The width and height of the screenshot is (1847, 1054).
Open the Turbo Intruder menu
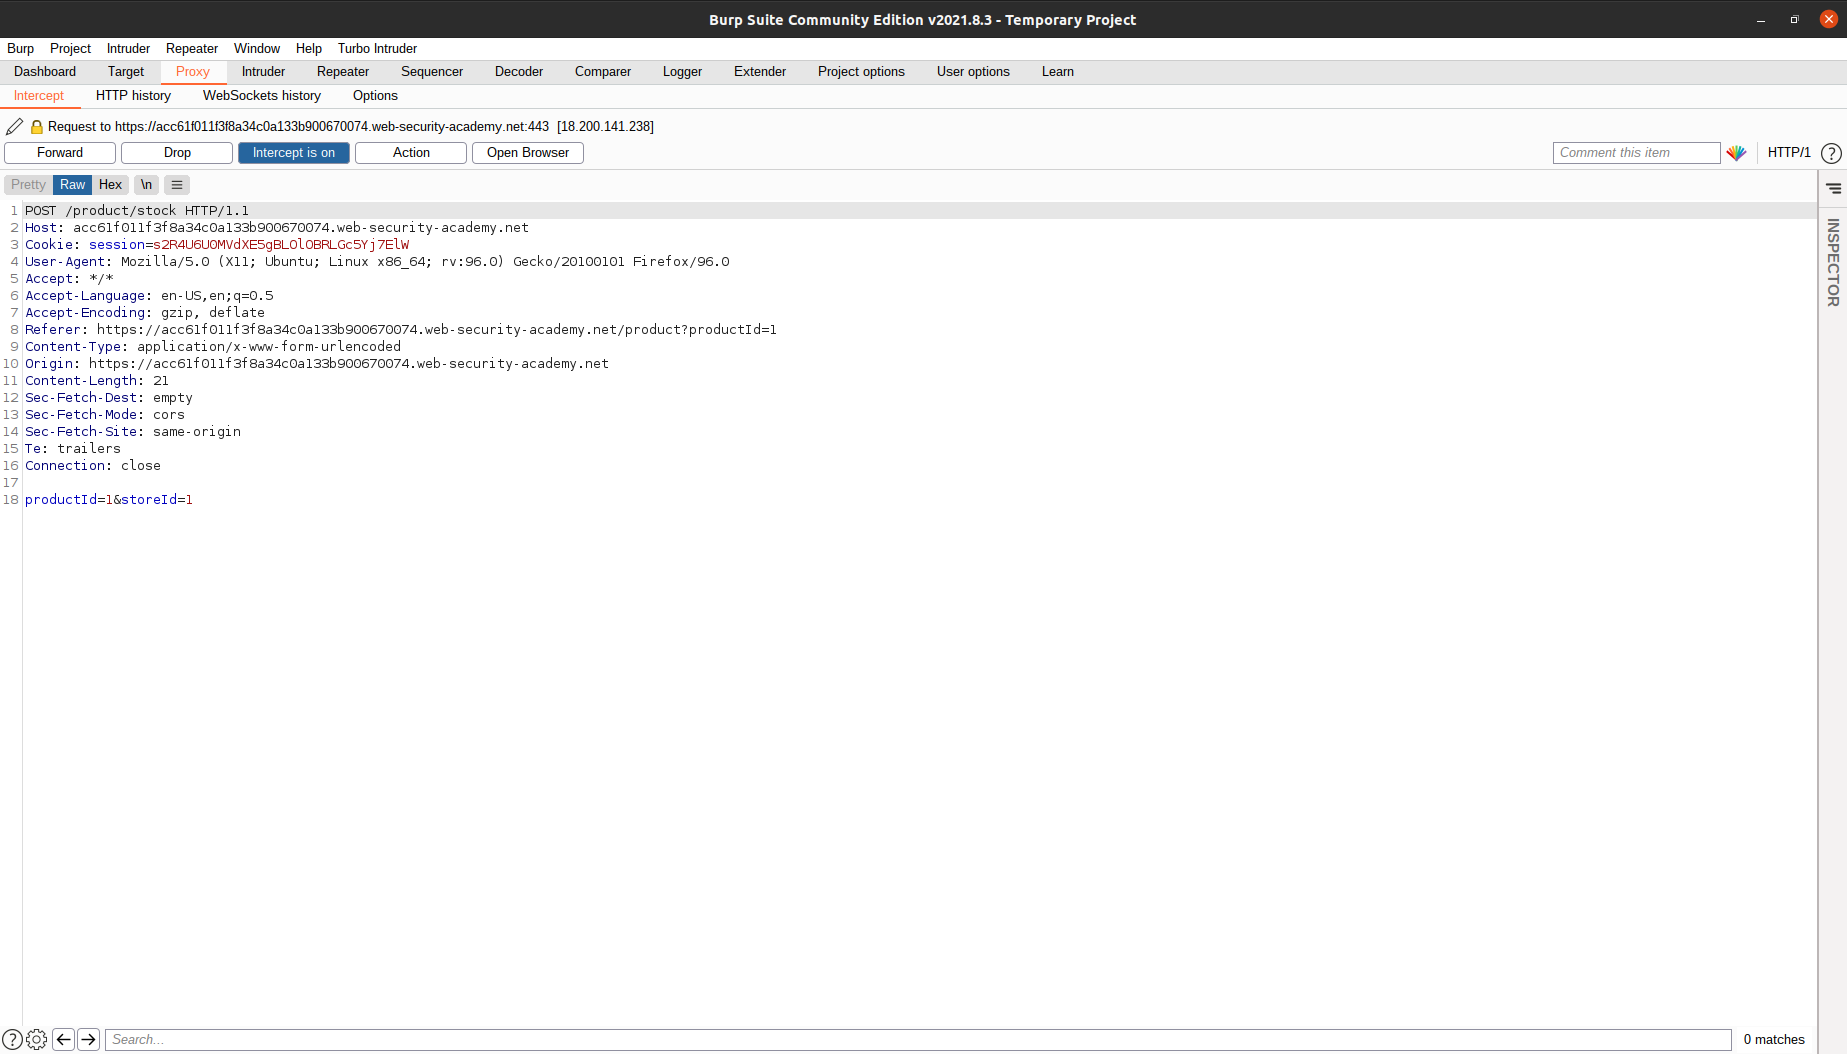(377, 49)
